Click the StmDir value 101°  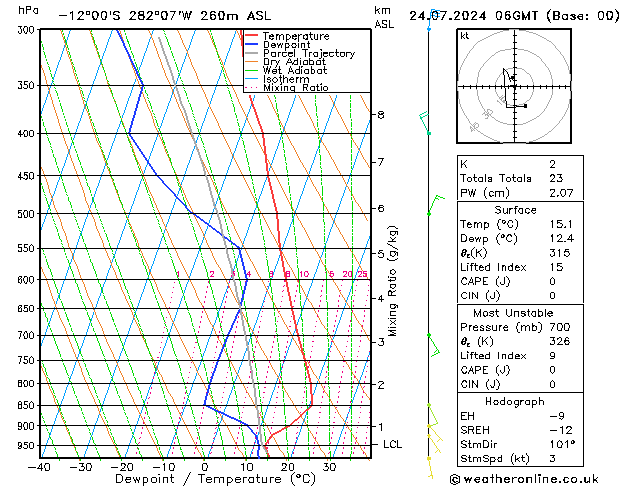pyautogui.click(x=562, y=444)
